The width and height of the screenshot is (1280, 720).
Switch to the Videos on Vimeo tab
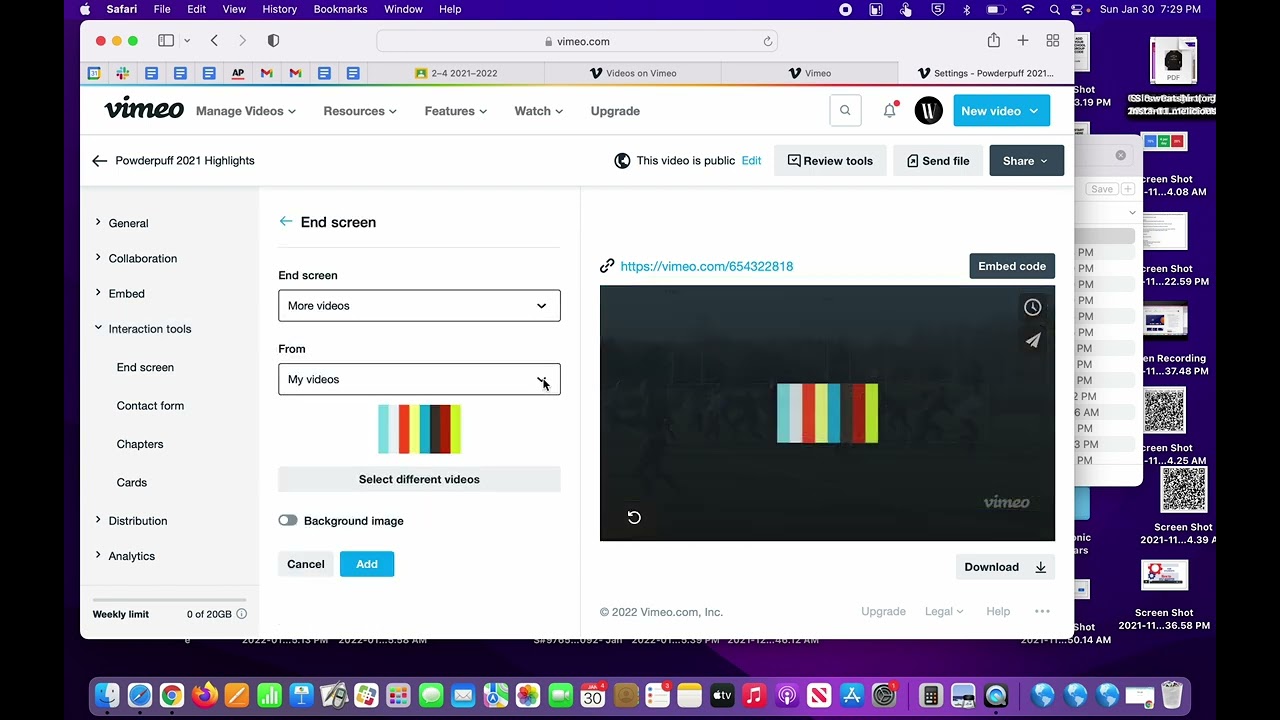[632, 73]
